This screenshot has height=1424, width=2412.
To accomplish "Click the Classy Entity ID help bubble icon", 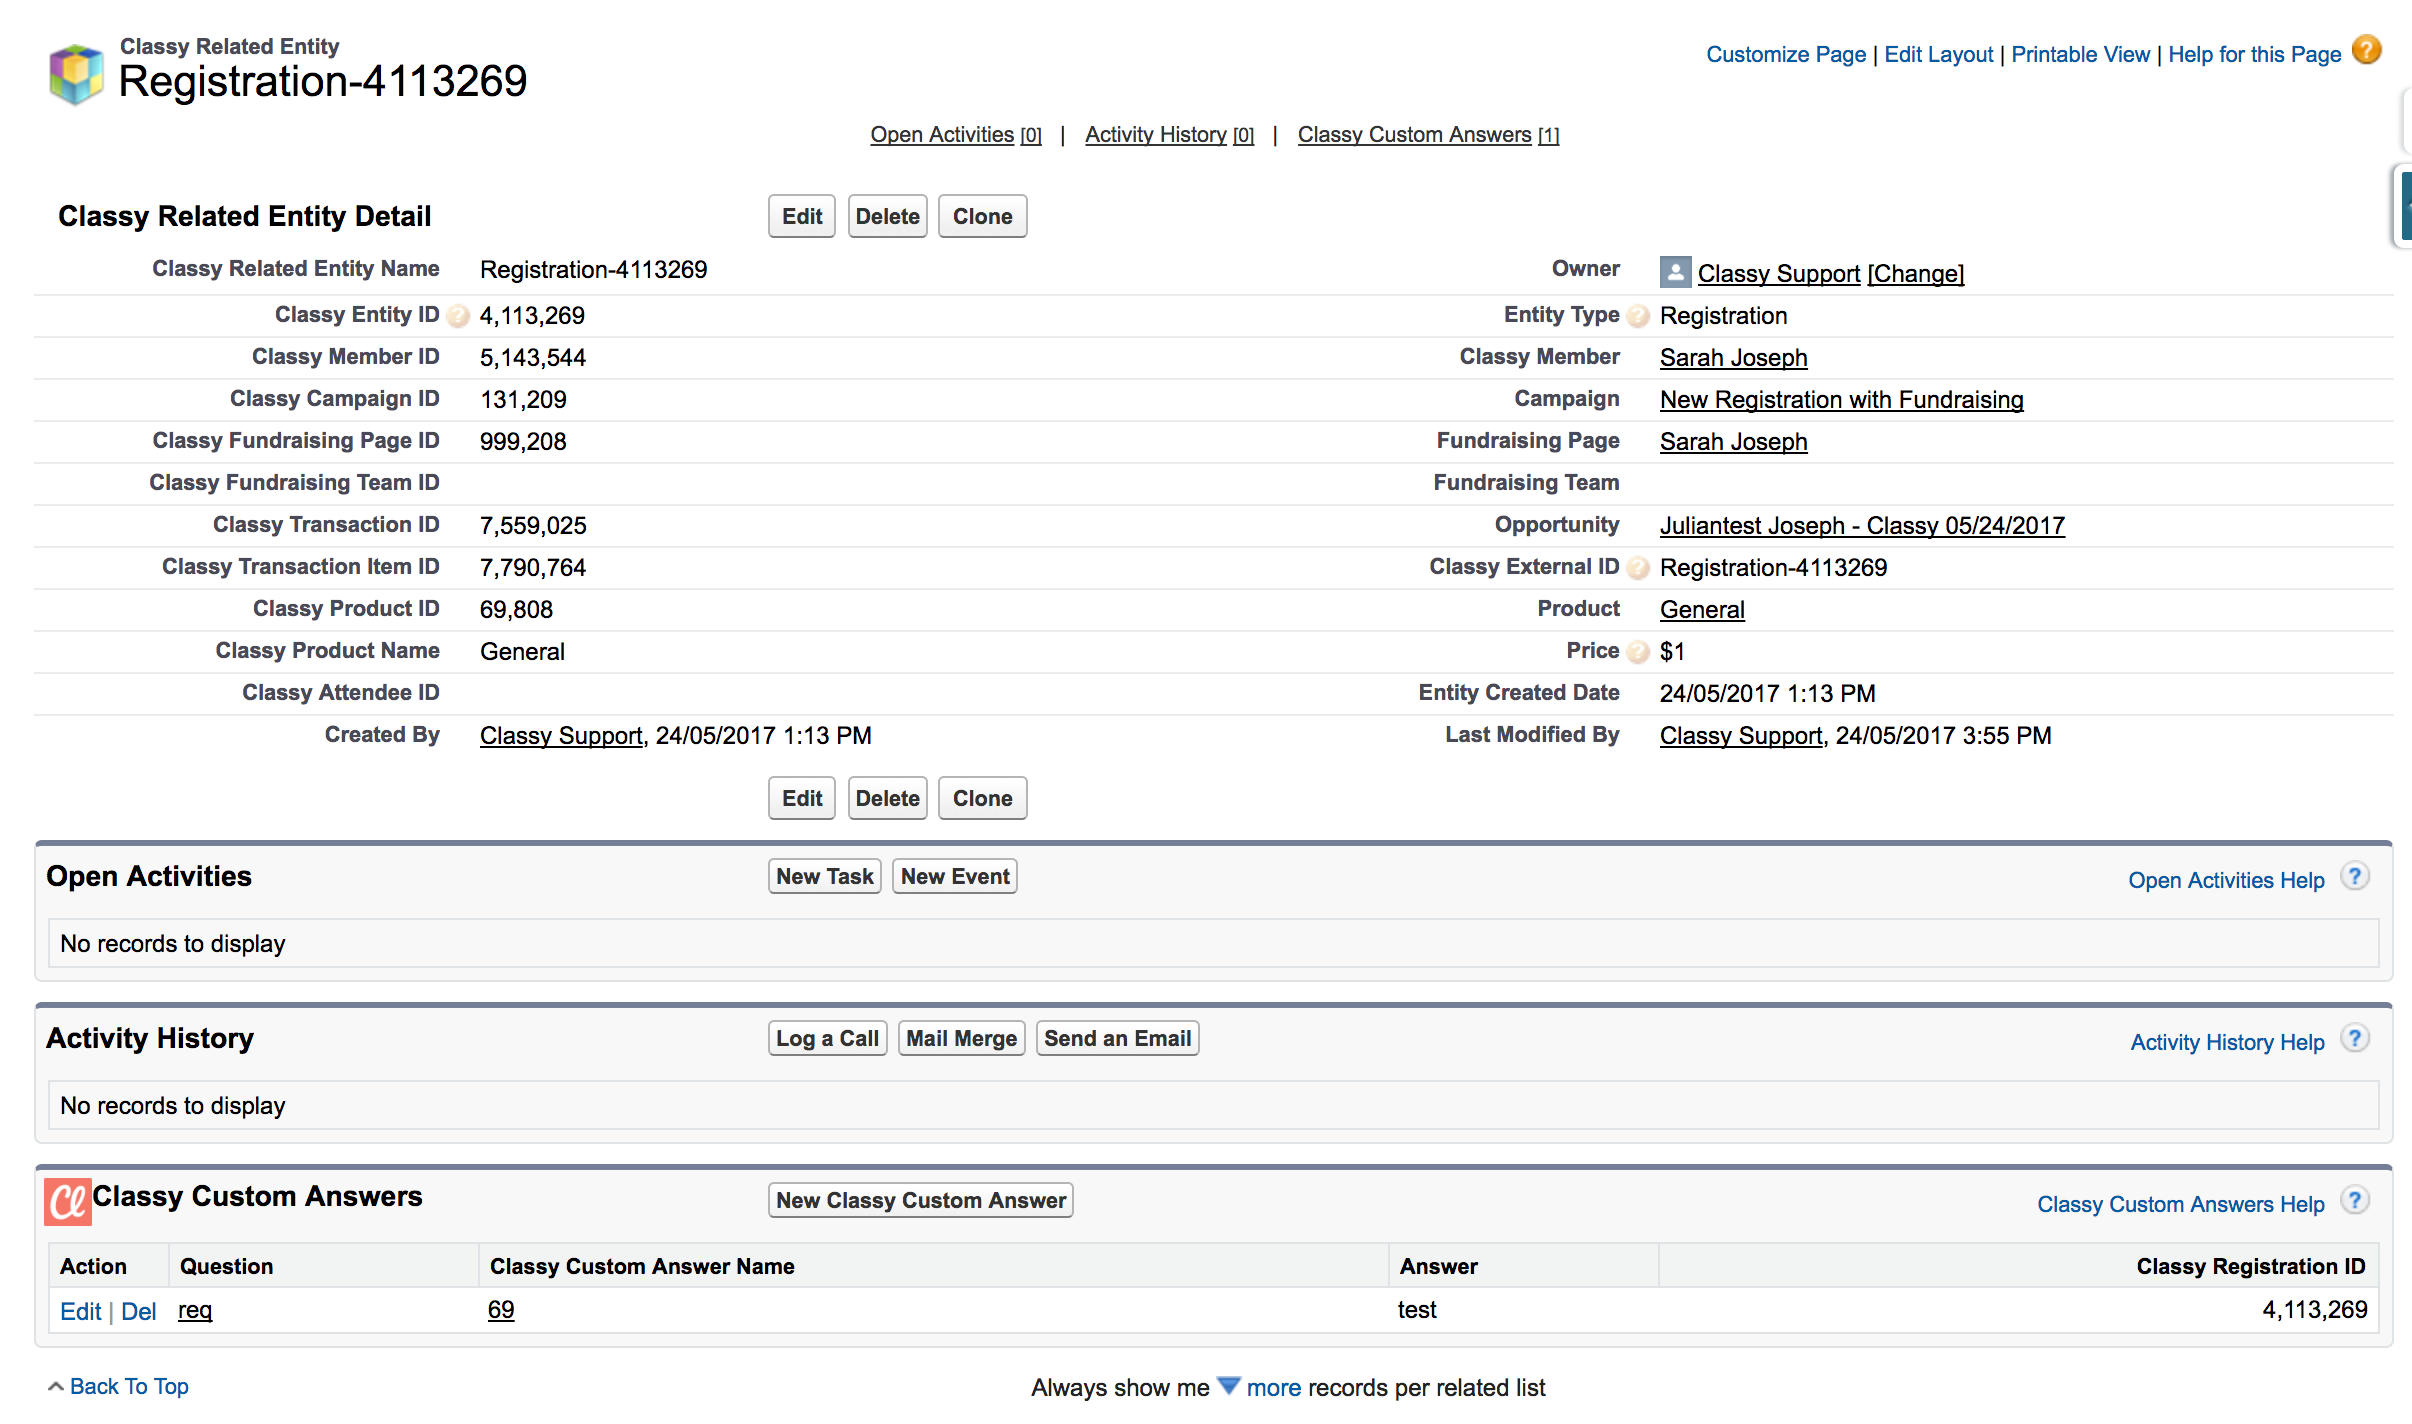I will click(458, 317).
